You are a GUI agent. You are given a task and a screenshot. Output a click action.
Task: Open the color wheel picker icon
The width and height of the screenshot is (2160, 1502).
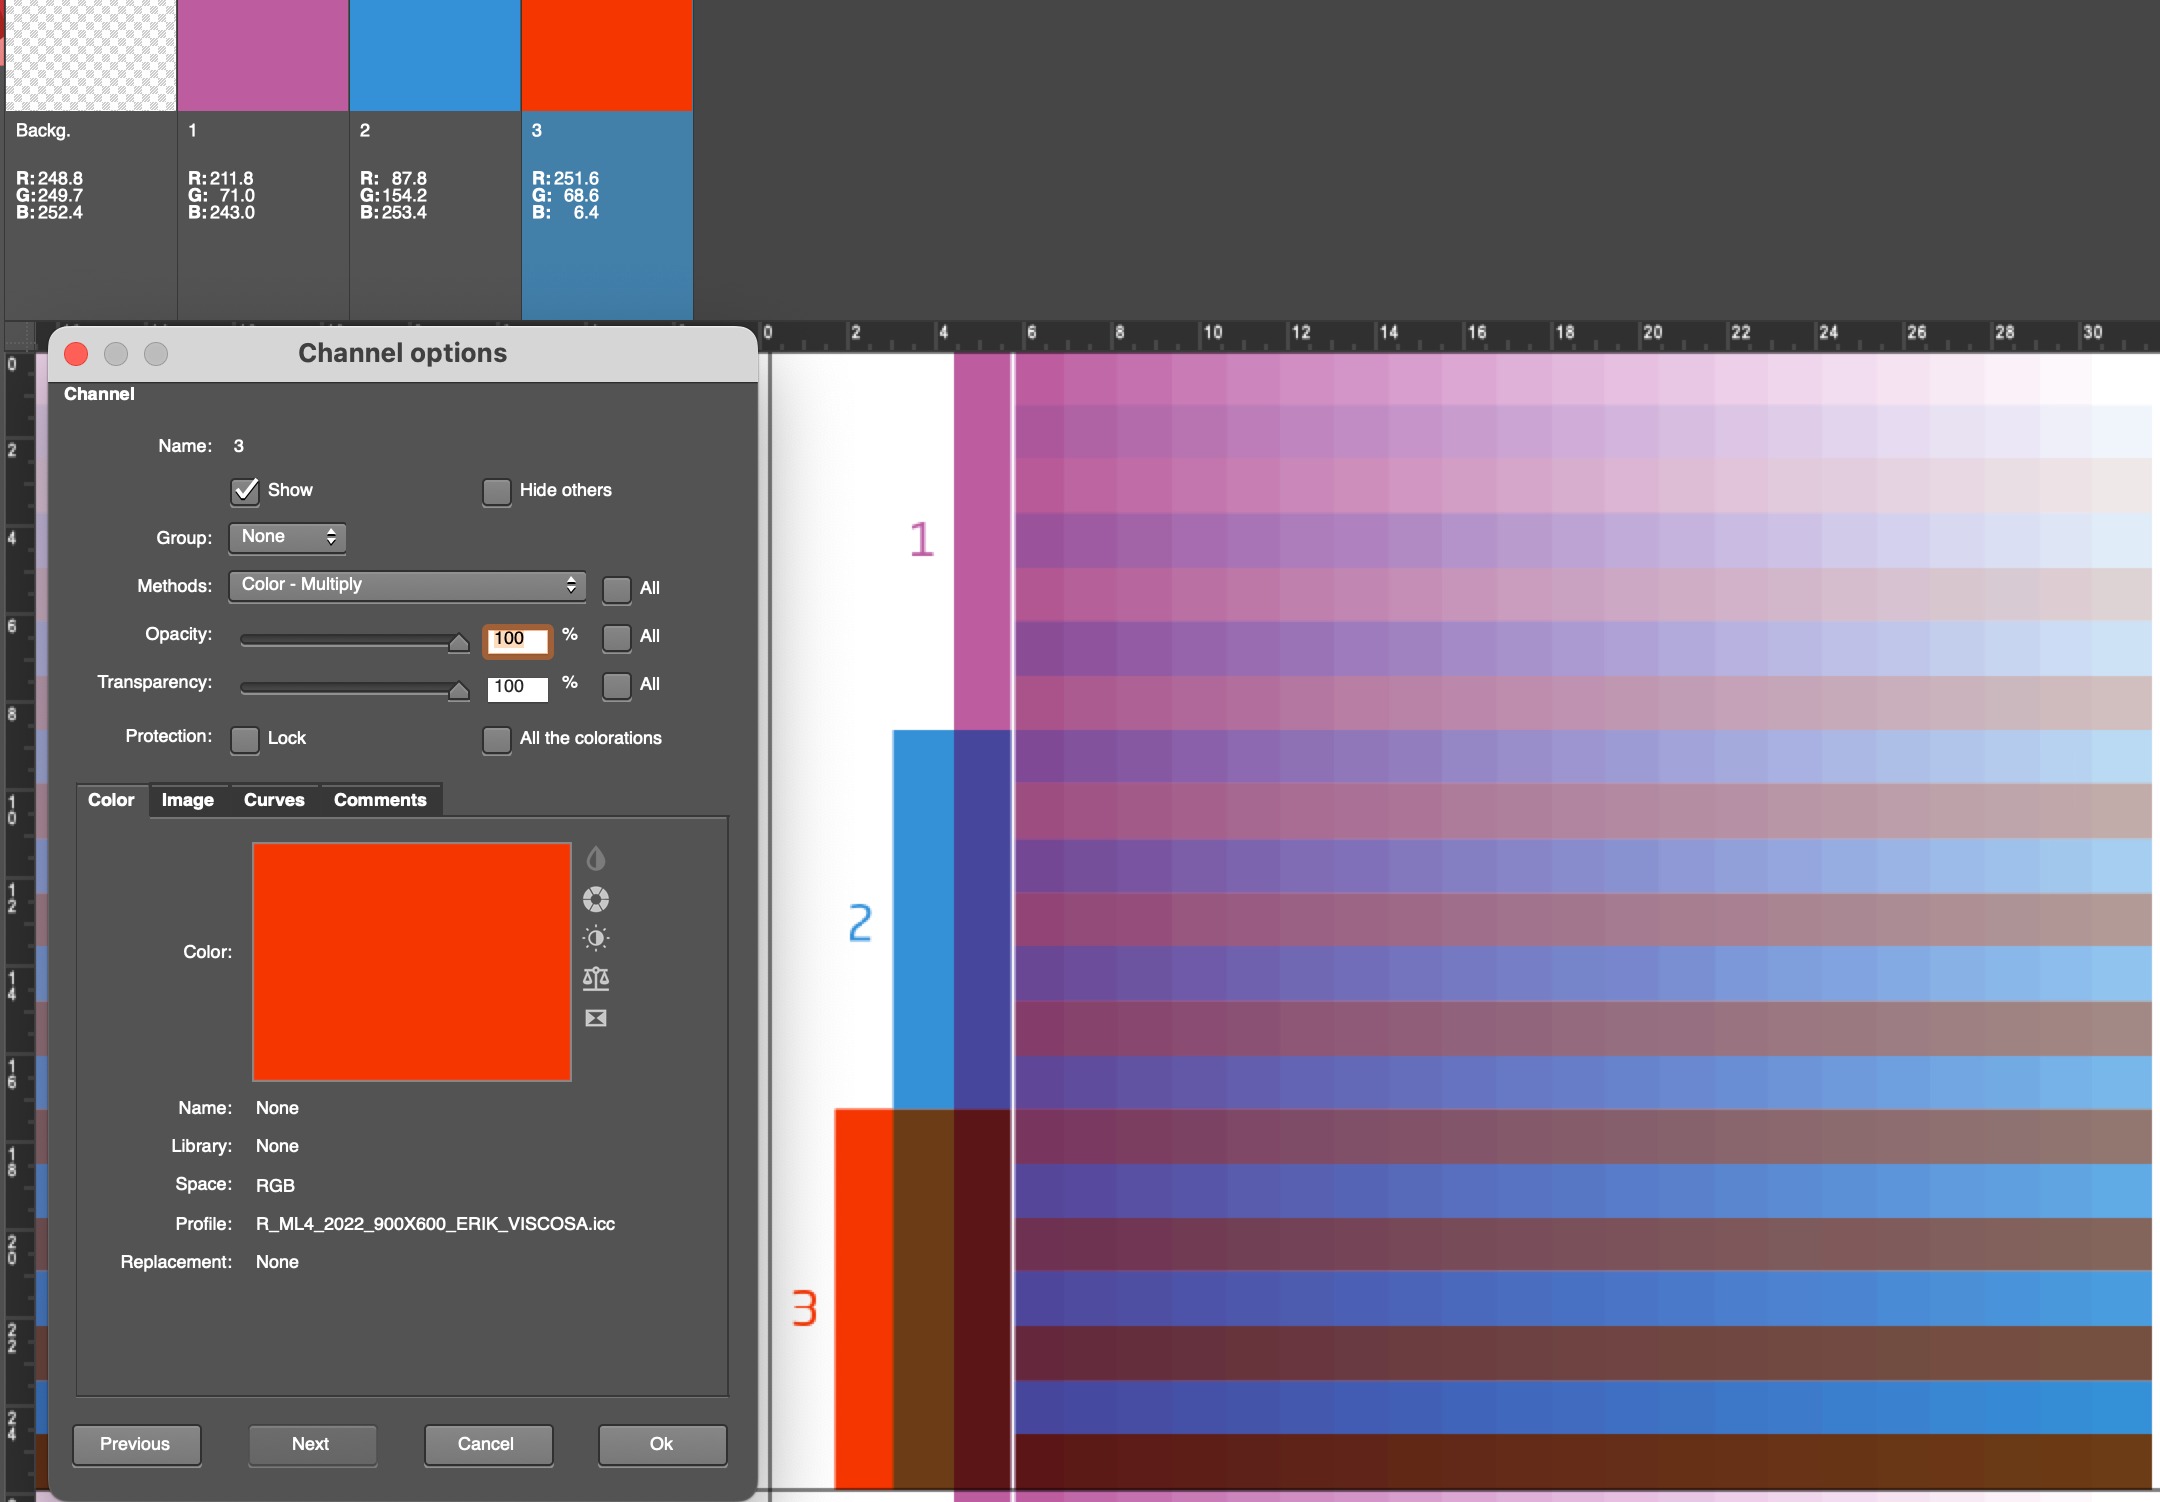coord(595,899)
